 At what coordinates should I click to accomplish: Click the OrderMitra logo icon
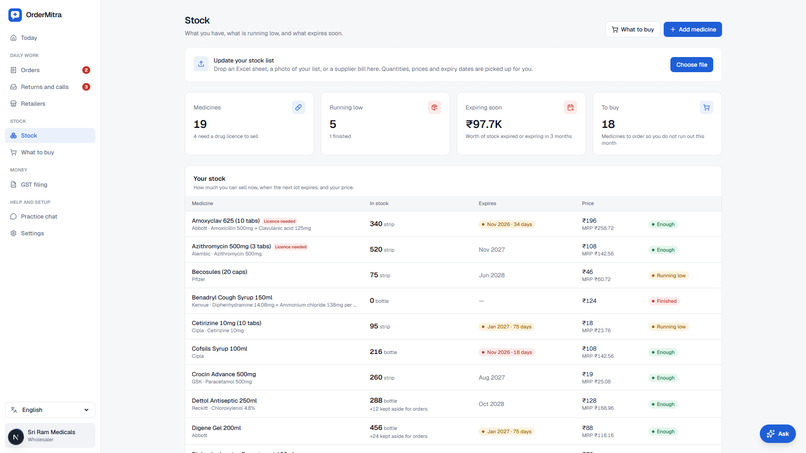click(x=15, y=15)
